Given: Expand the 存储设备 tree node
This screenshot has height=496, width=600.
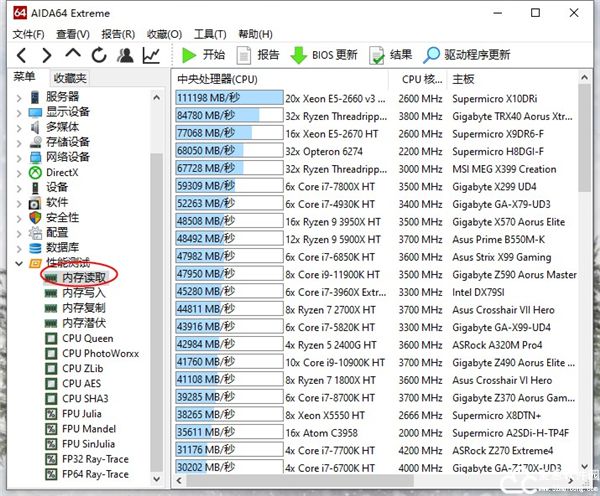Looking at the screenshot, I should (x=19, y=143).
